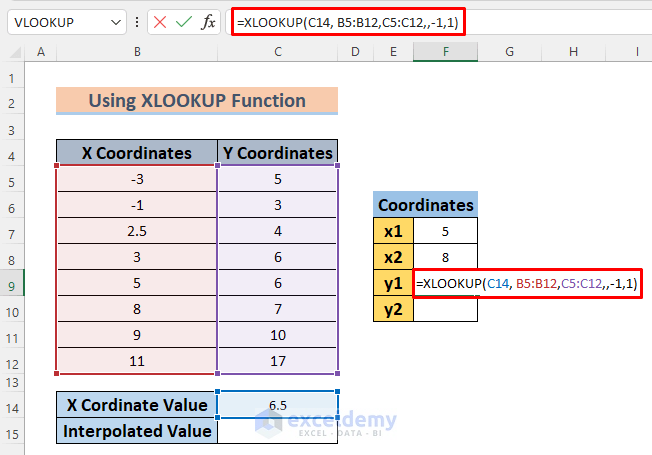Select X coordinate cell containing 2.5

137,231
